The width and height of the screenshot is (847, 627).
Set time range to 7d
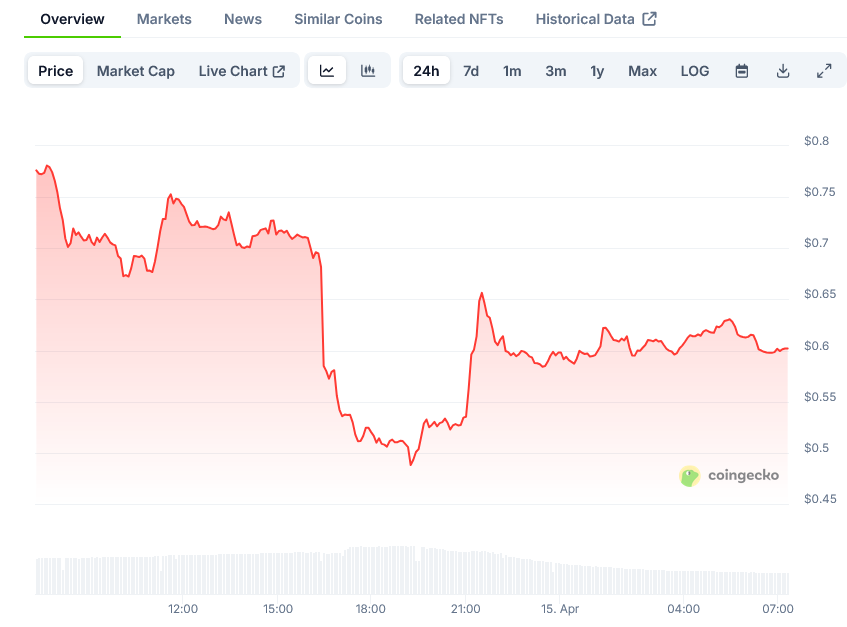(471, 71)
